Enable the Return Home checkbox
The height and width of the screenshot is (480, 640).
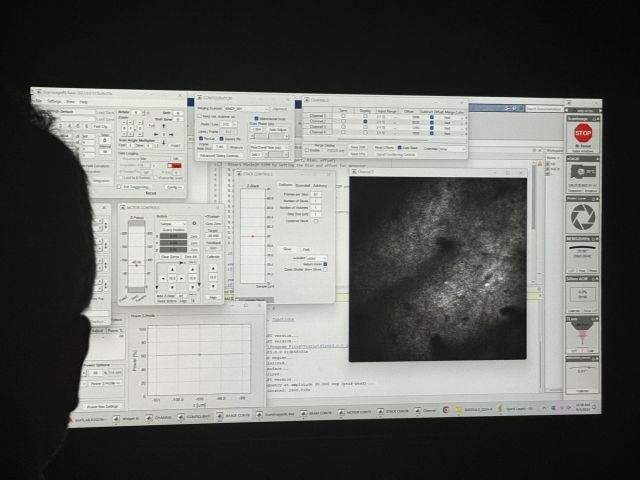point(325,263)
